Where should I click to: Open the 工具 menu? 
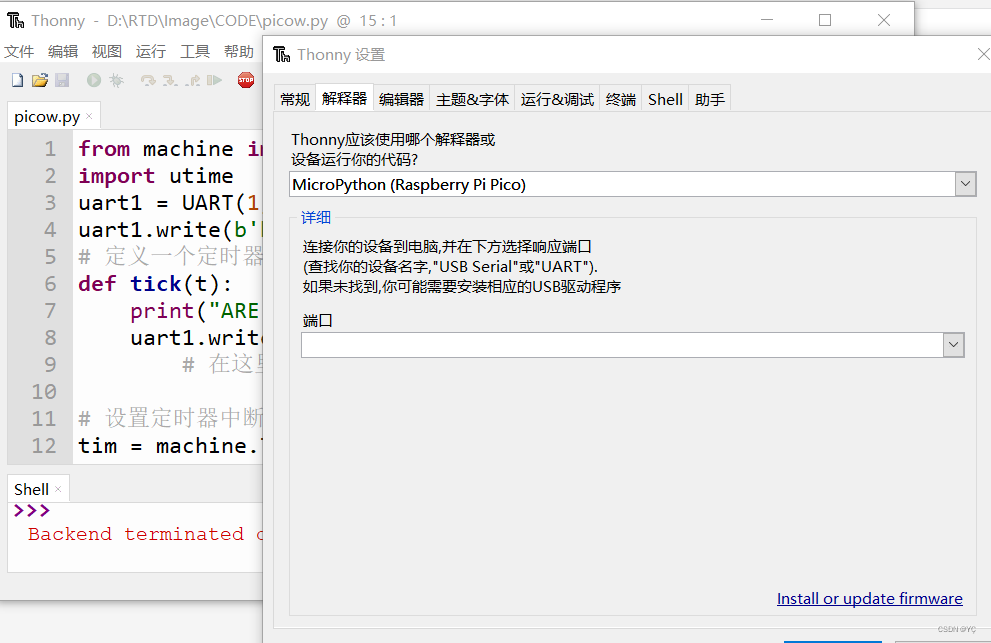(x=195, y=51)
